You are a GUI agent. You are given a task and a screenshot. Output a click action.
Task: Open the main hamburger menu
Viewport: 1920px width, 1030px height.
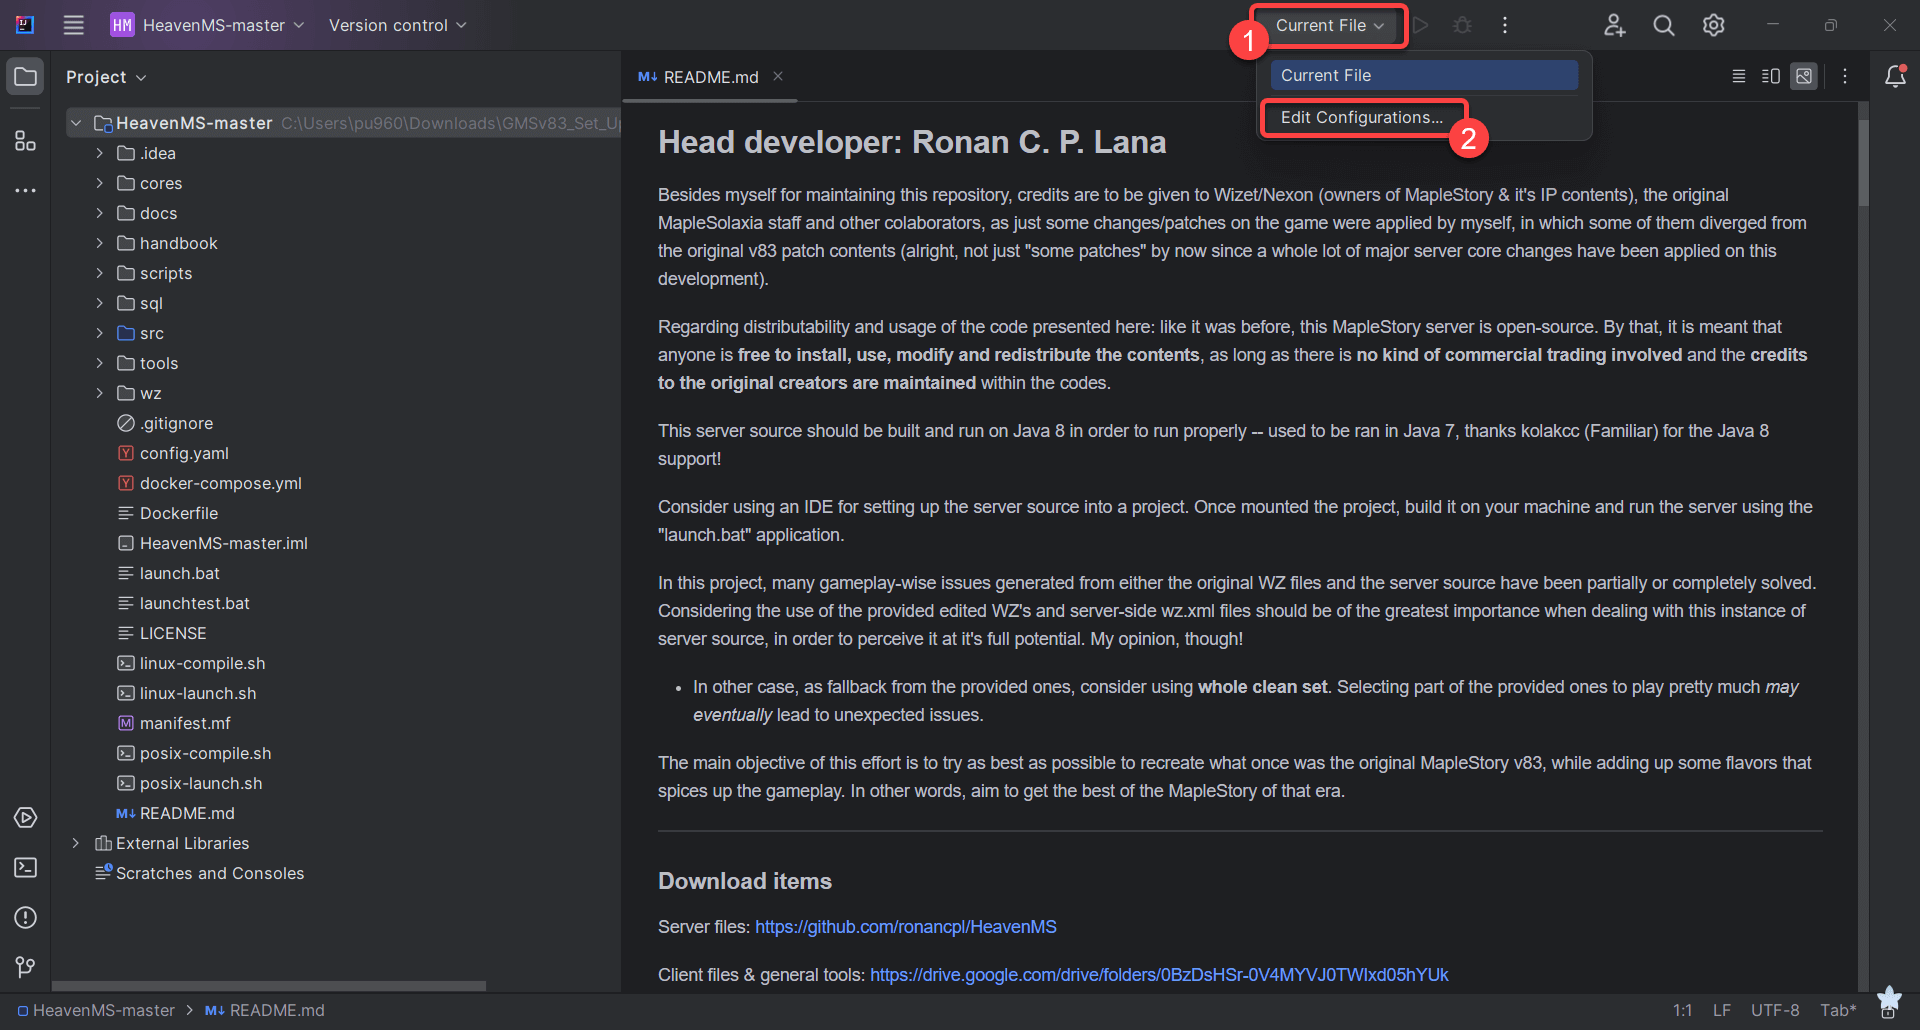[73, 25]
